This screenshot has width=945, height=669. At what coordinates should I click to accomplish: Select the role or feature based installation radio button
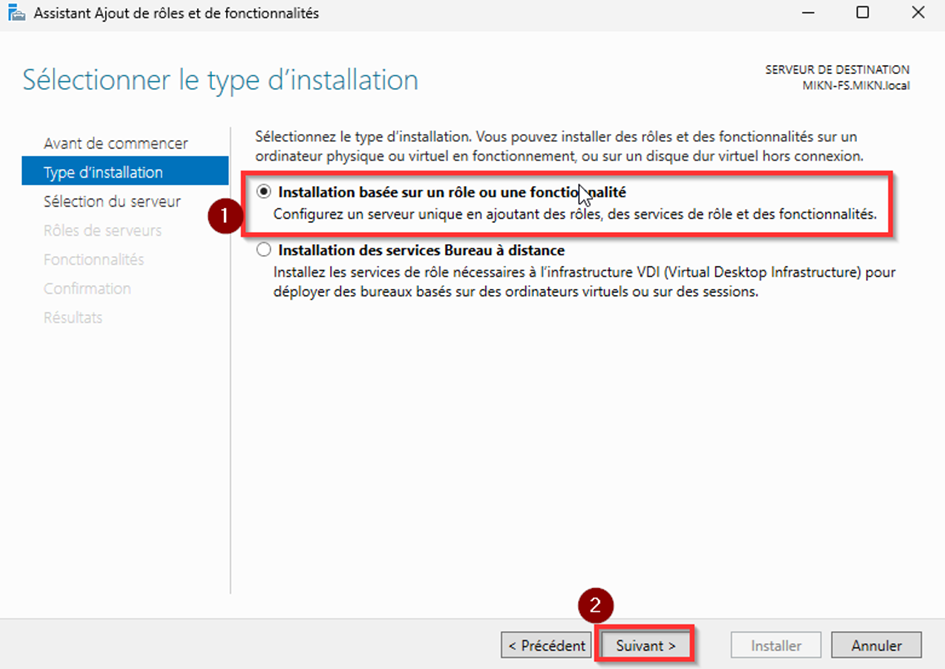click(264, 192)
